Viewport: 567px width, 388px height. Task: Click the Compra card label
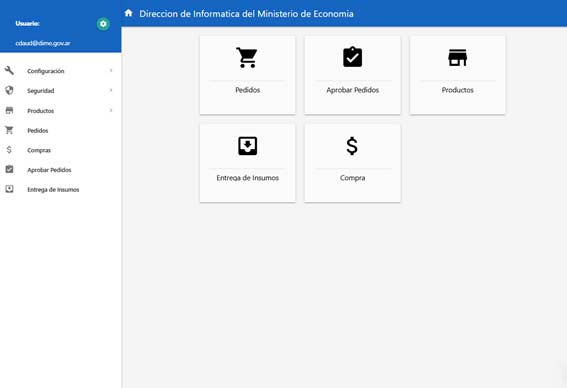click(353, 178)
